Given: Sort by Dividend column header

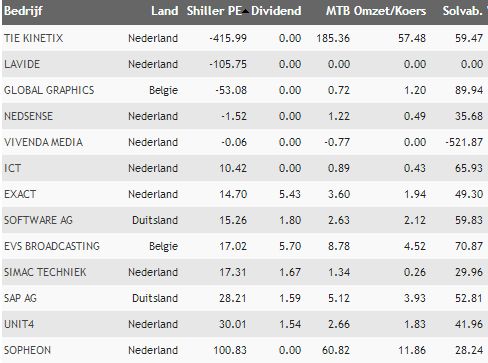Looking at the screenshot, I should click(x=276, y=11).
